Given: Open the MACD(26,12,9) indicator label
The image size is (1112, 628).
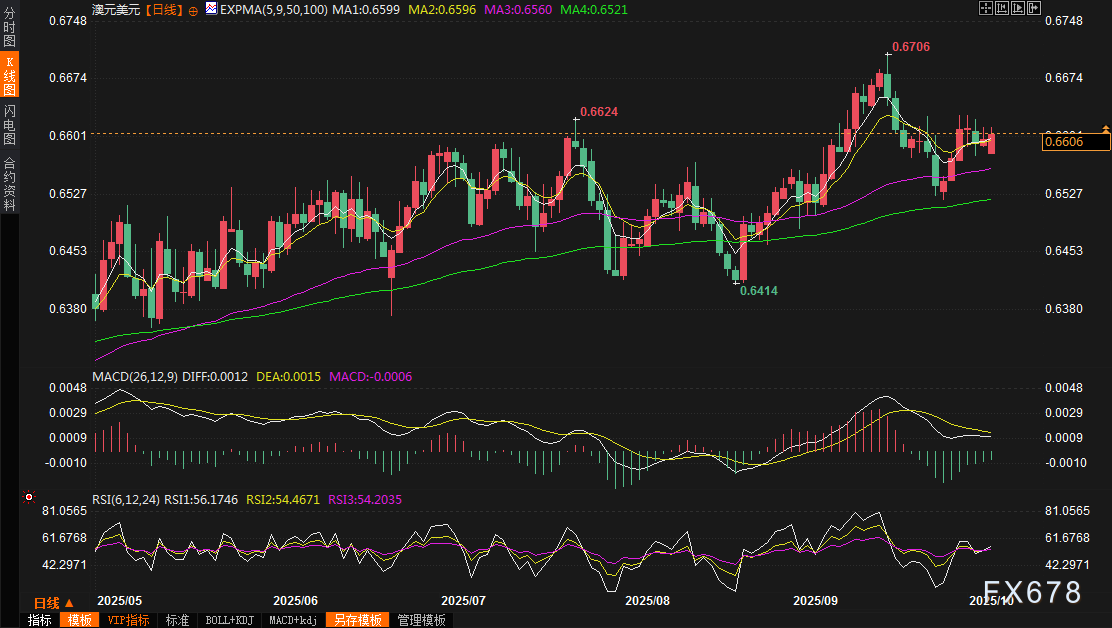Looking at the screenshot, I should [x=134, y=377].
